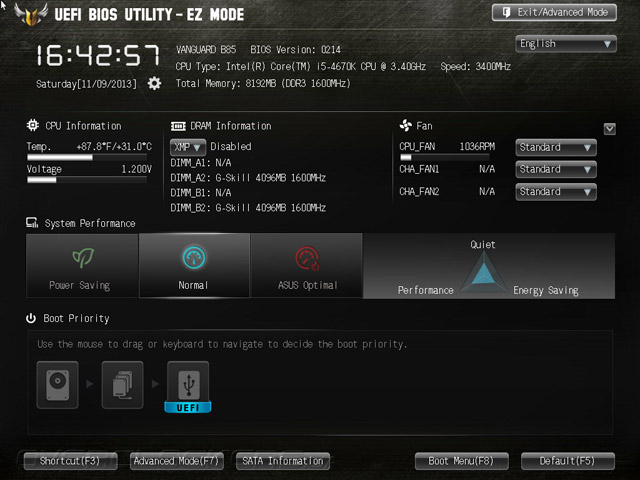Expand the Fan section arrow toggle

609,129
